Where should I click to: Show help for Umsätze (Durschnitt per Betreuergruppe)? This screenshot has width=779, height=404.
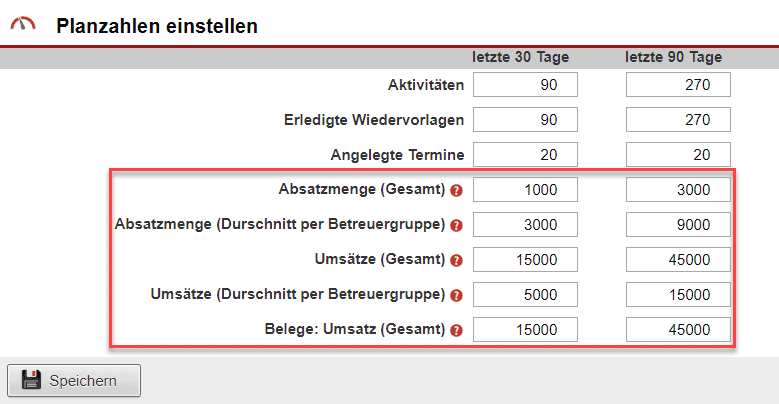coord(457,295)
